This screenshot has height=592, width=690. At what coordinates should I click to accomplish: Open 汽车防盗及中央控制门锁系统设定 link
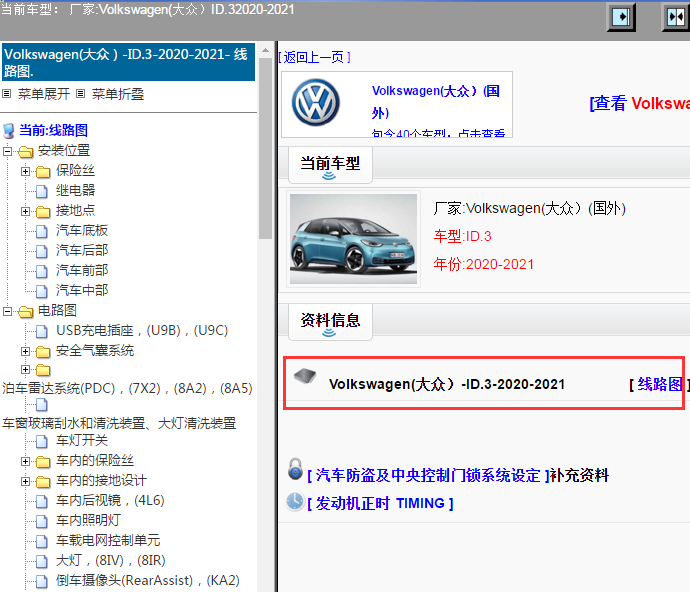click(x=428, y=475)
